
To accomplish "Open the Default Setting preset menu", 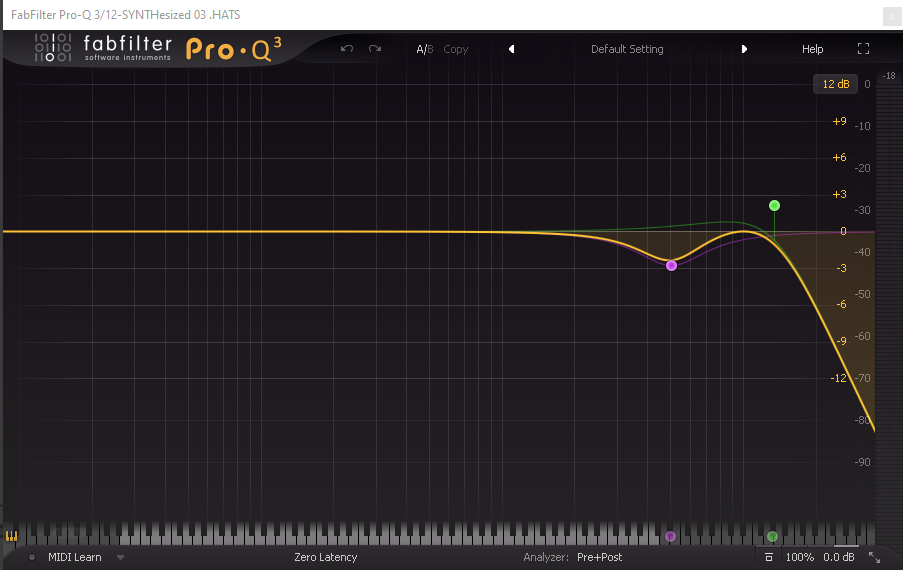I will (x=627, y=49).
